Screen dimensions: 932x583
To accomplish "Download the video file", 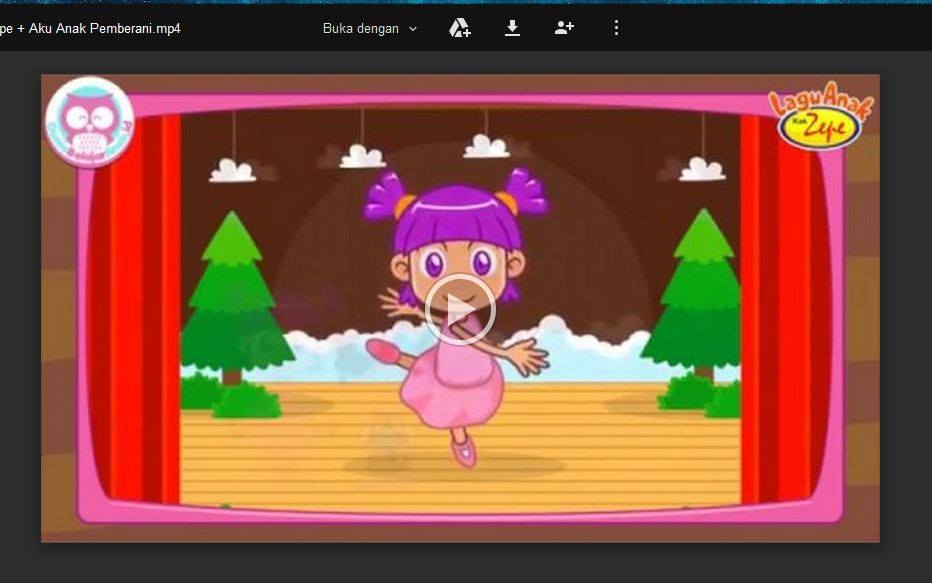I will pos(512,28).
